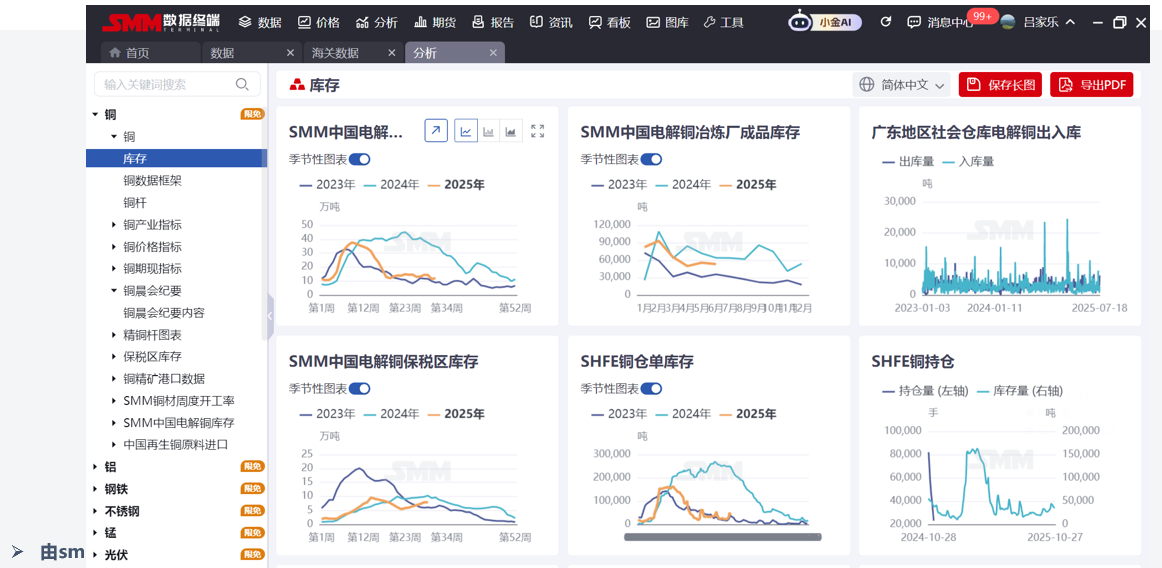Click 2023年 legend swatch in SHFE铜仓单库存 chart
The height and width of the screenshot is (568, 1162).
599,414
